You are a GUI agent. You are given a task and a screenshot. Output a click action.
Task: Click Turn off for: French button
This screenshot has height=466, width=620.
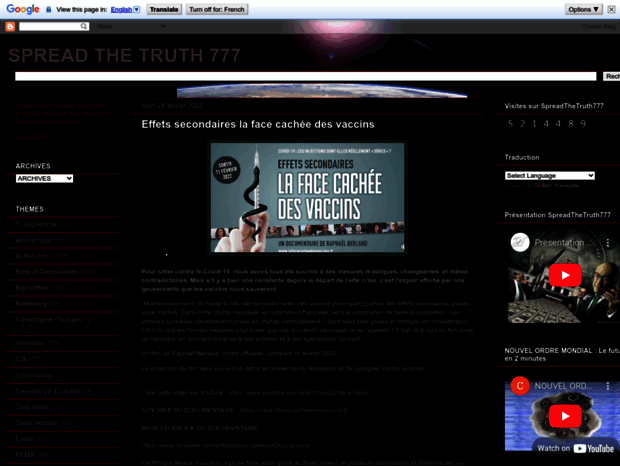(x=217, y=9)
